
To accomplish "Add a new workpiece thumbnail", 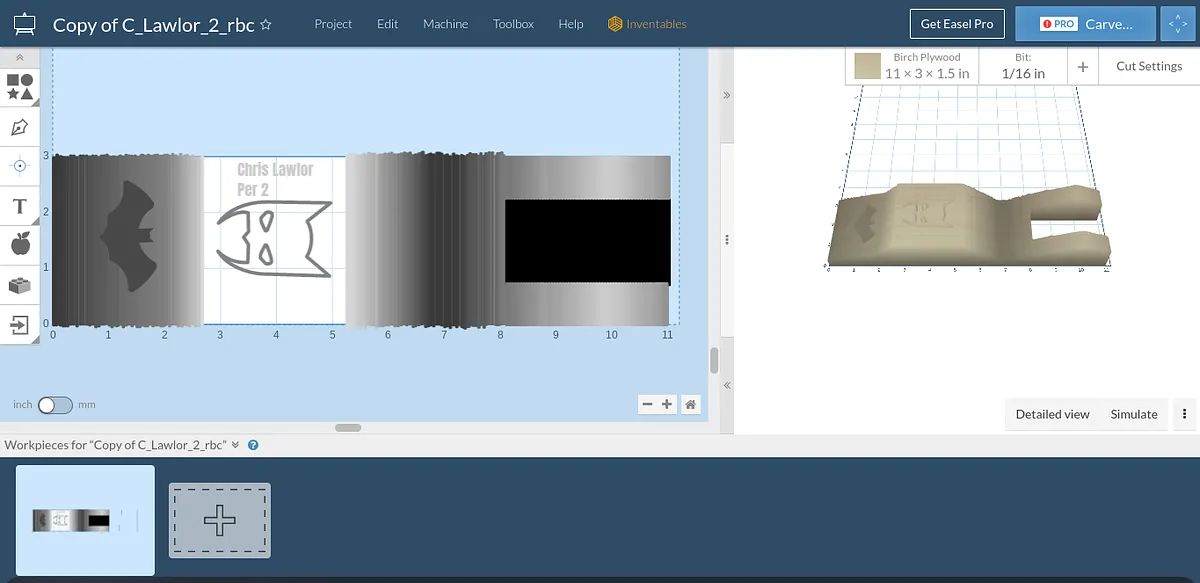I will [x=220, y=520].
